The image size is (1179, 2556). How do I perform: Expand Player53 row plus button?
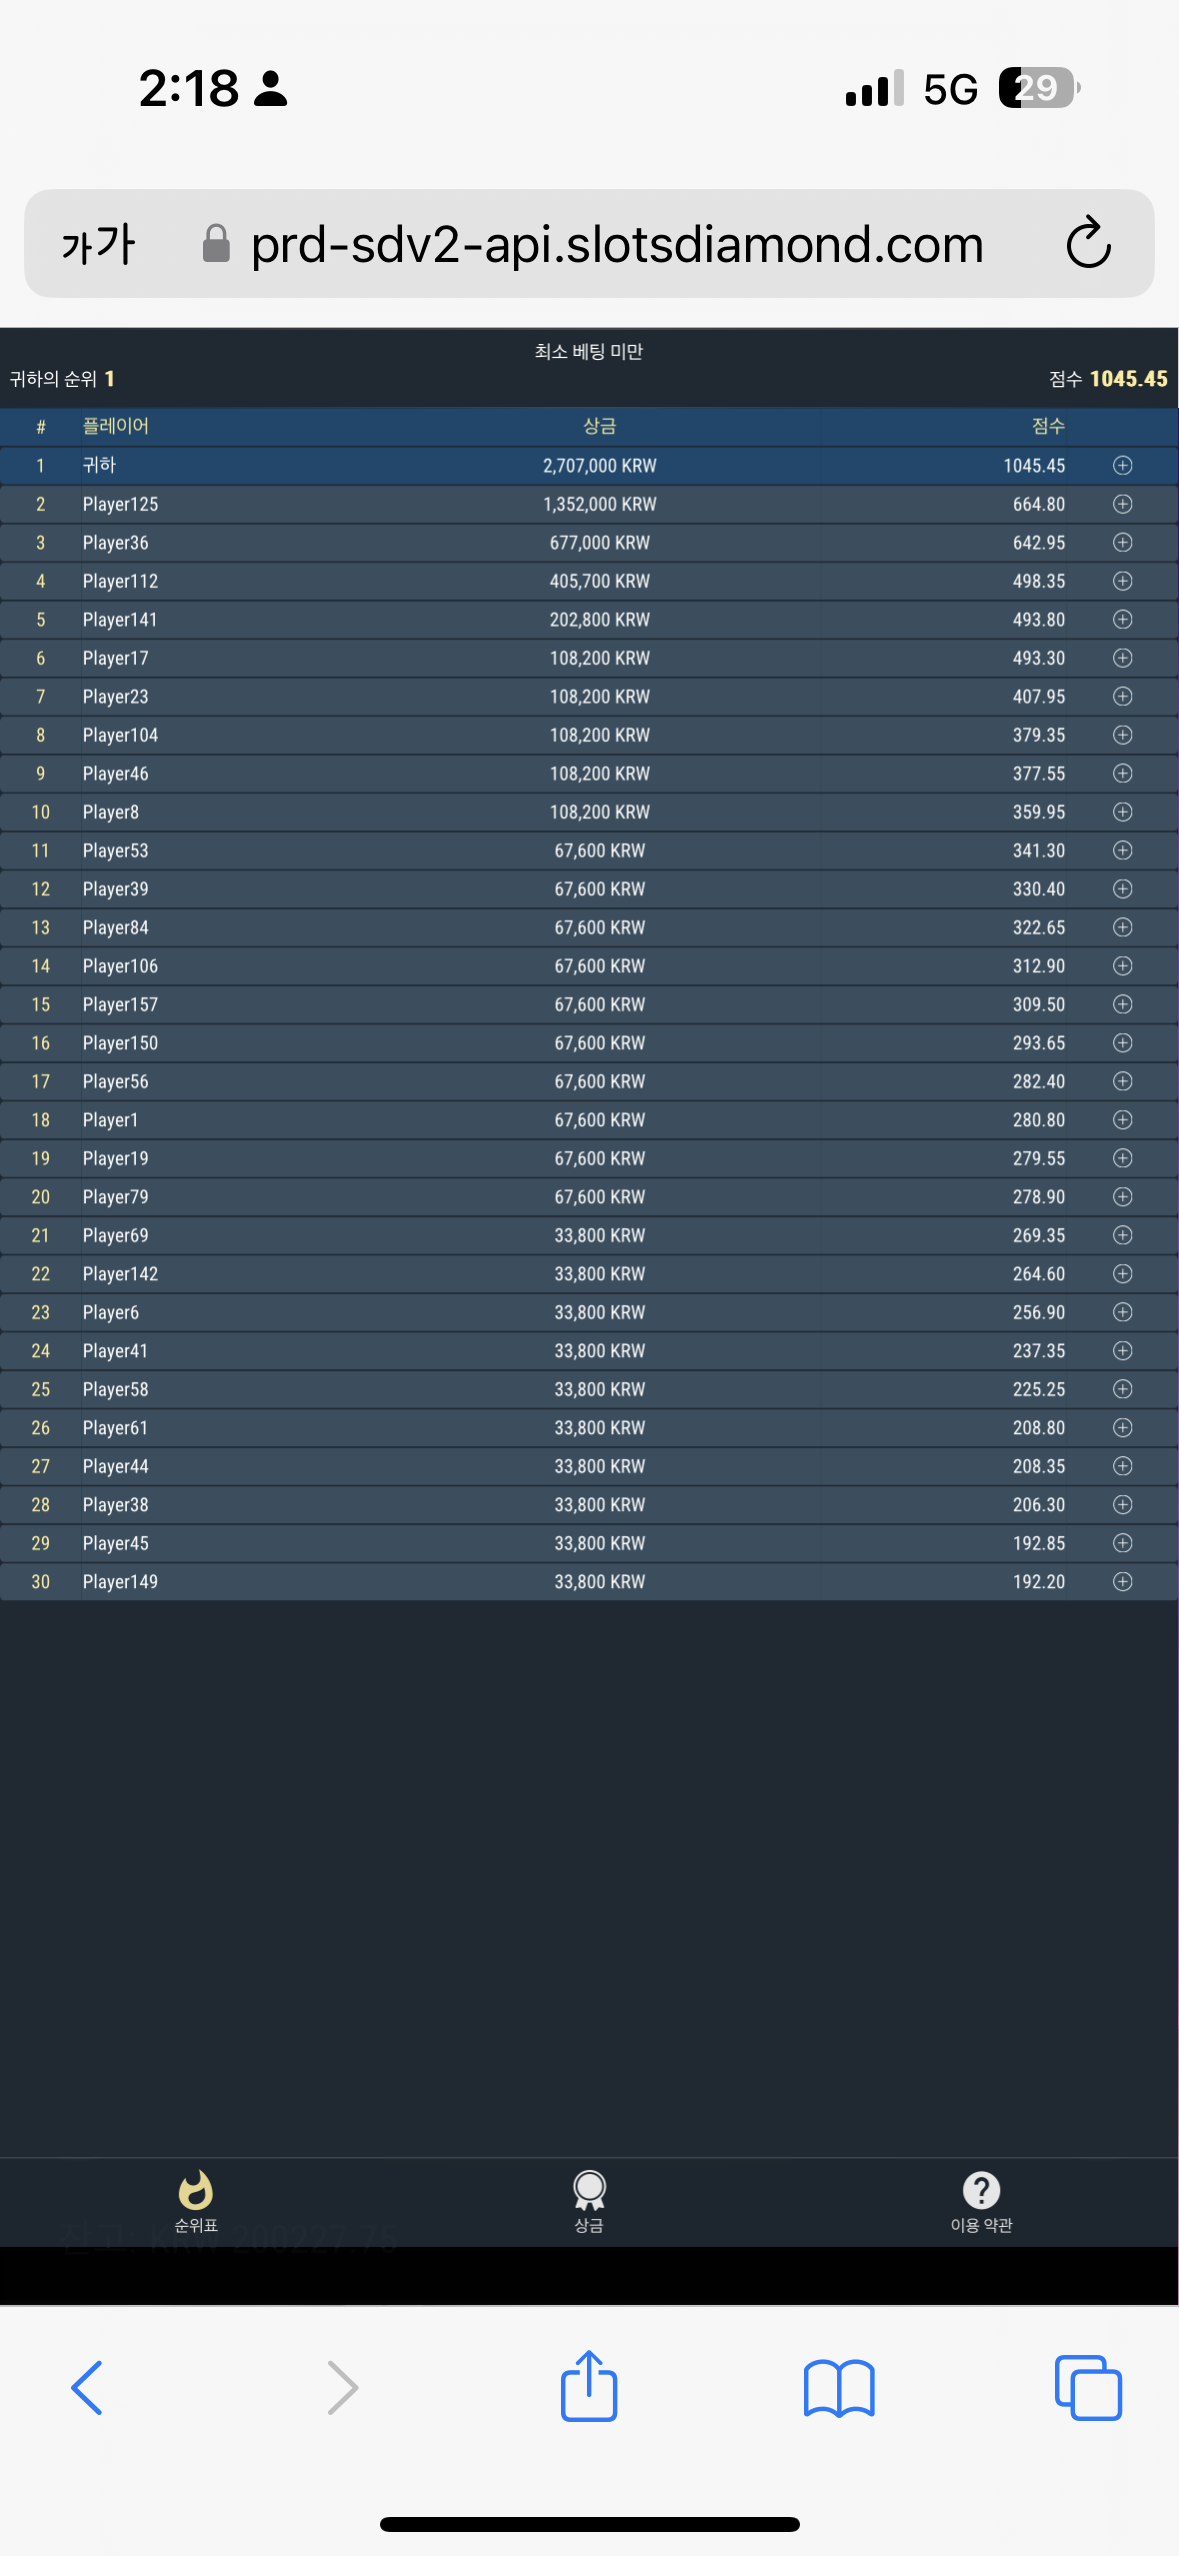[1123, 850]
